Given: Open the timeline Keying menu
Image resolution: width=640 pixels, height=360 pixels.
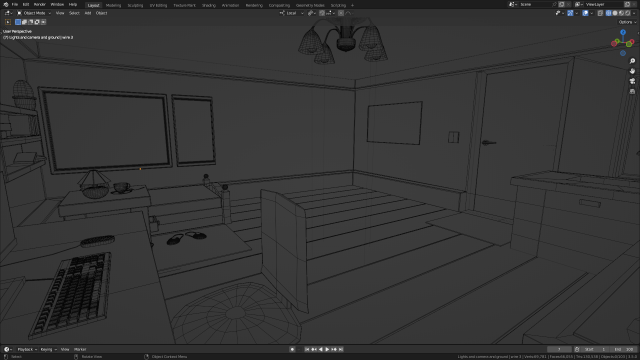Looking at the screenshot, I should pyautogui.click(x=48, y=349).
